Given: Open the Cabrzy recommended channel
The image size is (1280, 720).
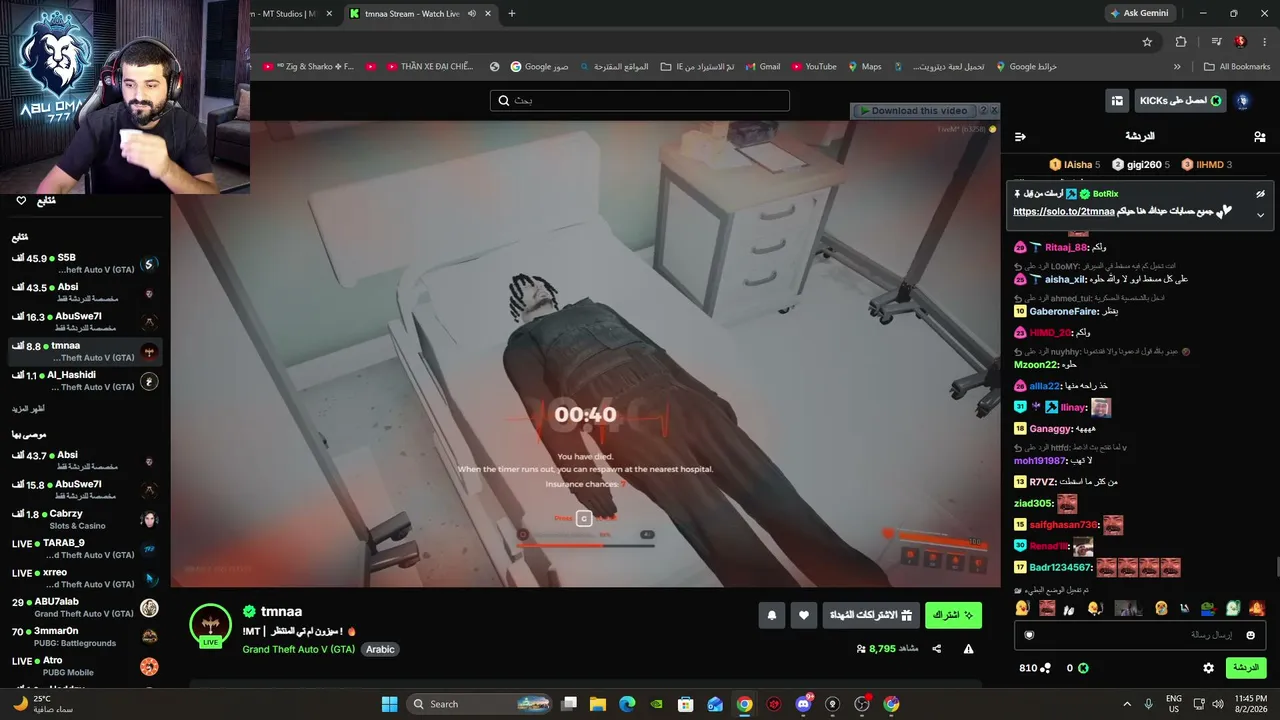Looking at the screenshot, I should 85,519.
